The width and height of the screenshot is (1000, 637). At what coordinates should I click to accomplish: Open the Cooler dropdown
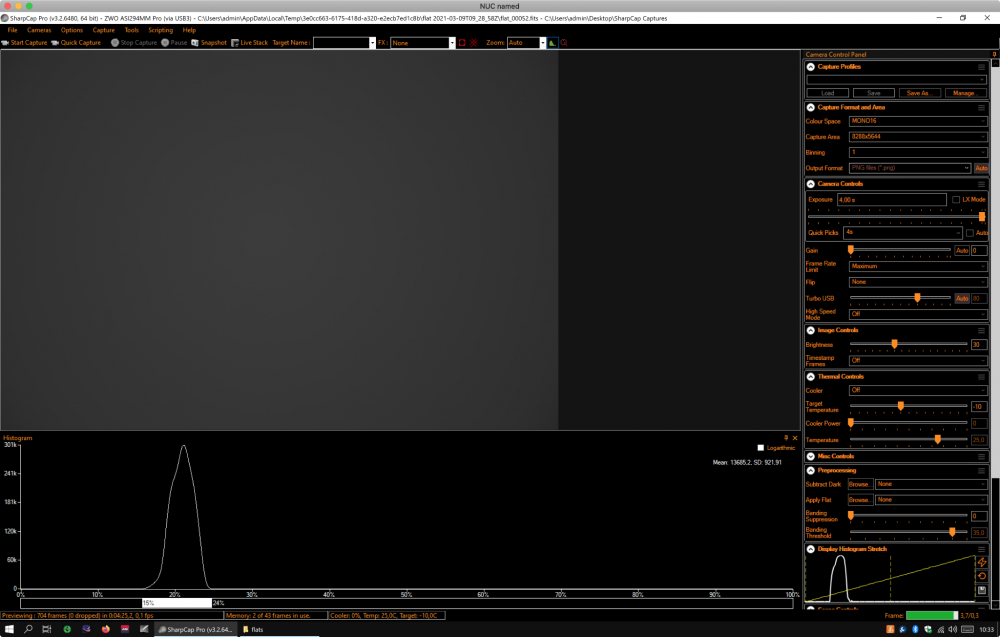pos(918,390)
